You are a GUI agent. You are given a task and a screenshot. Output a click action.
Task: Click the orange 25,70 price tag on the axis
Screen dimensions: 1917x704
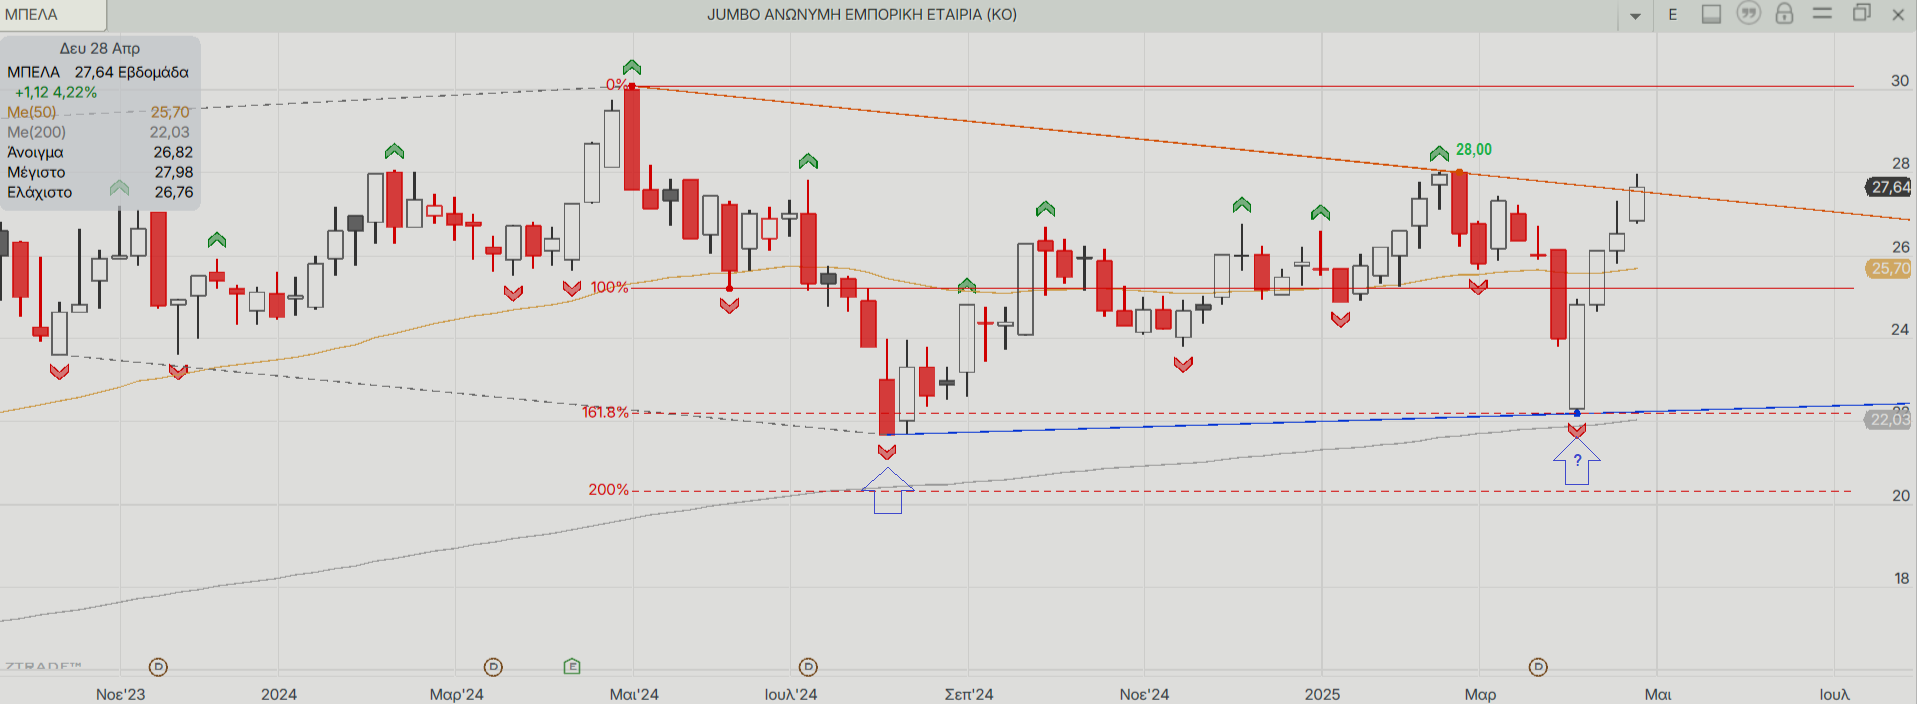[x=1889, y=268]
